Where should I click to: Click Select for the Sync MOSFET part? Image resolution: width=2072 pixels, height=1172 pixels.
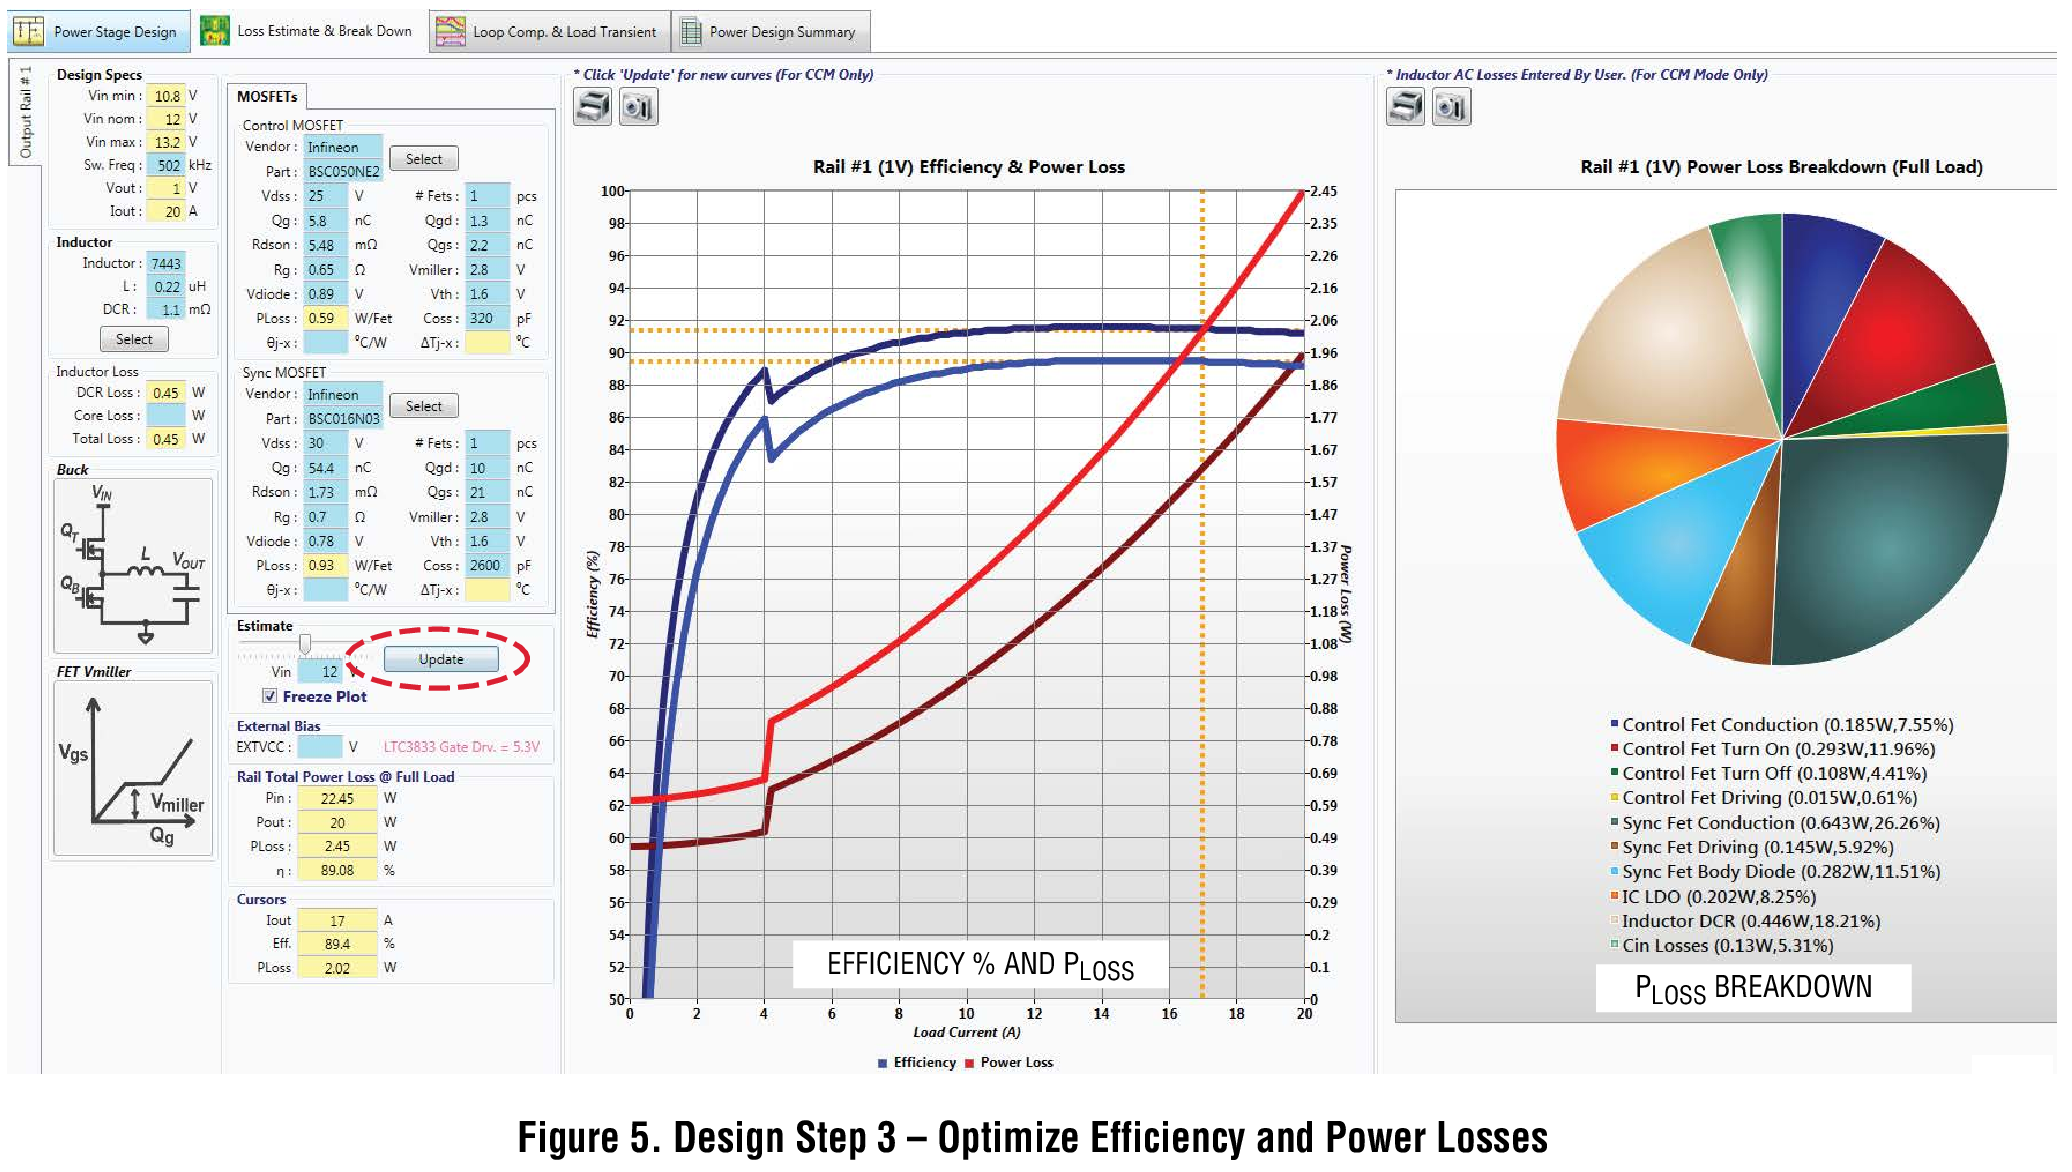[424, 406]
